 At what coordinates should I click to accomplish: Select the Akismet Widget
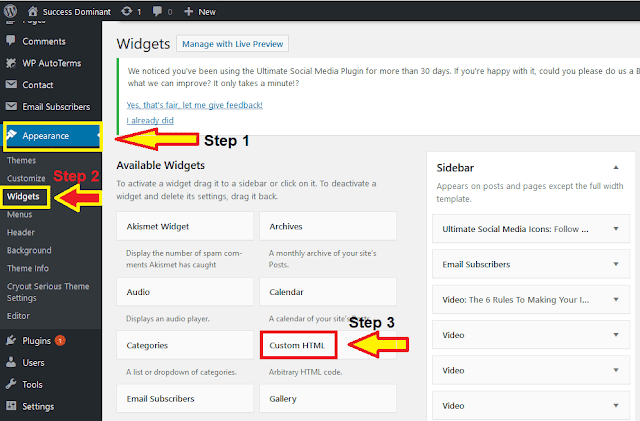(185, 226)
